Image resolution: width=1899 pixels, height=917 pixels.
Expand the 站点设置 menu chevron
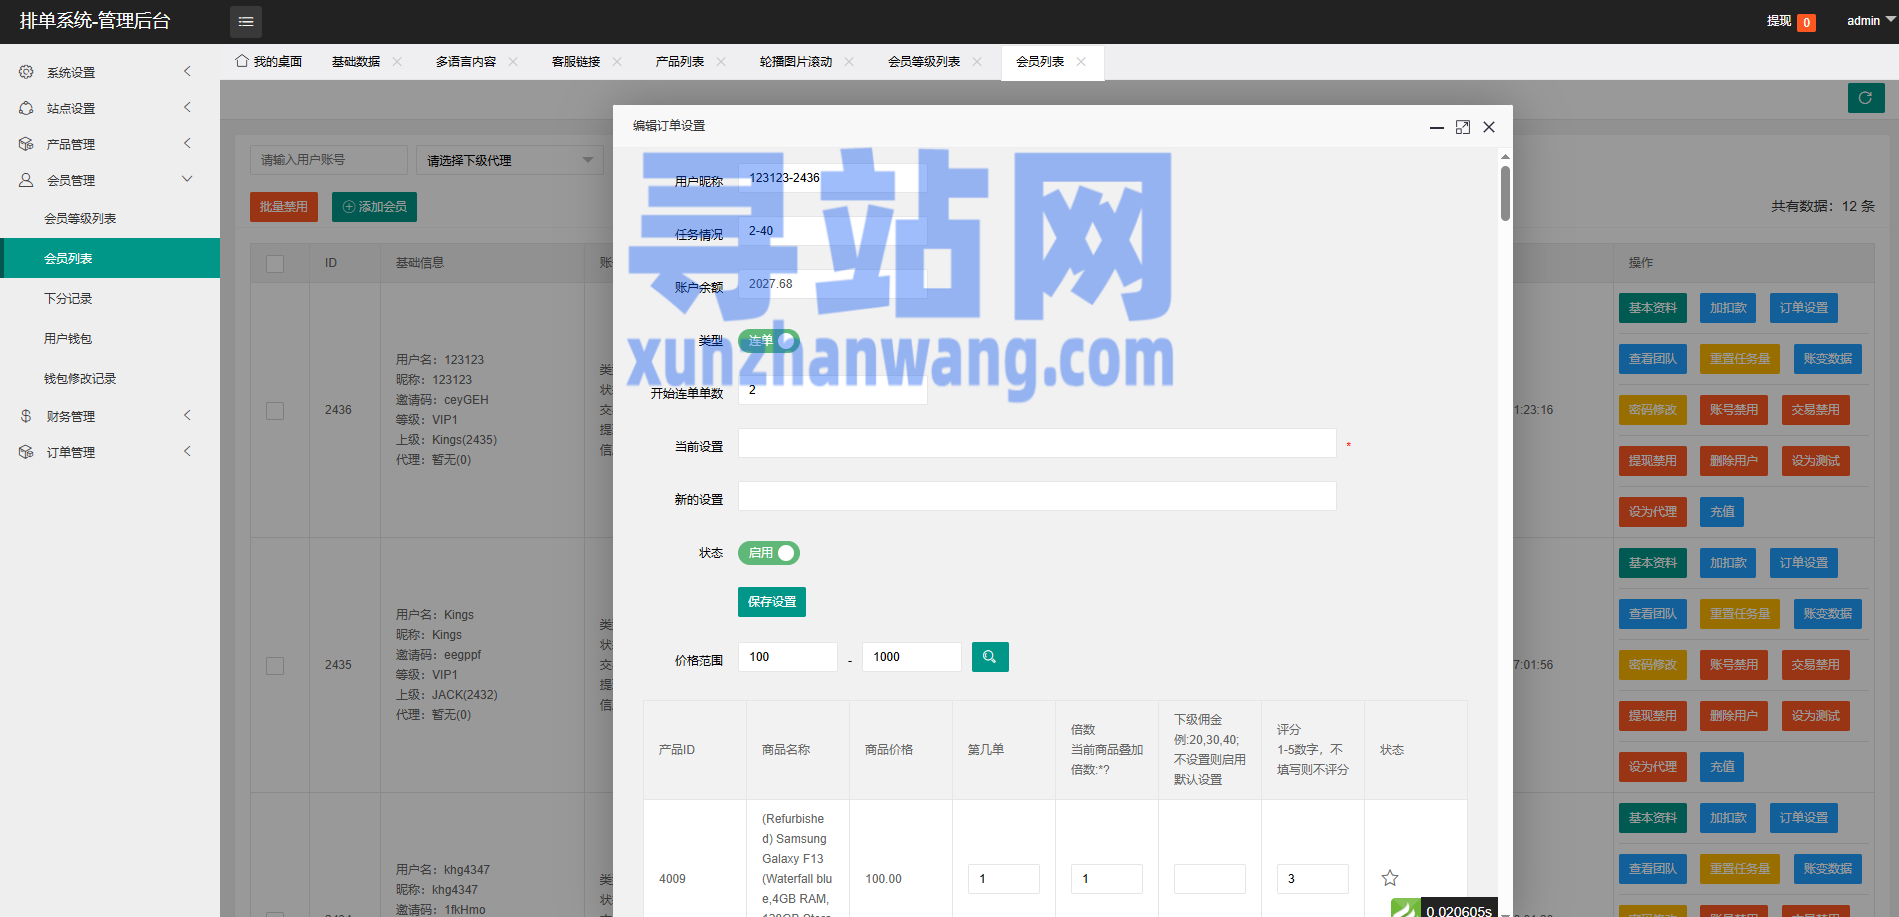tap(187, 107)
